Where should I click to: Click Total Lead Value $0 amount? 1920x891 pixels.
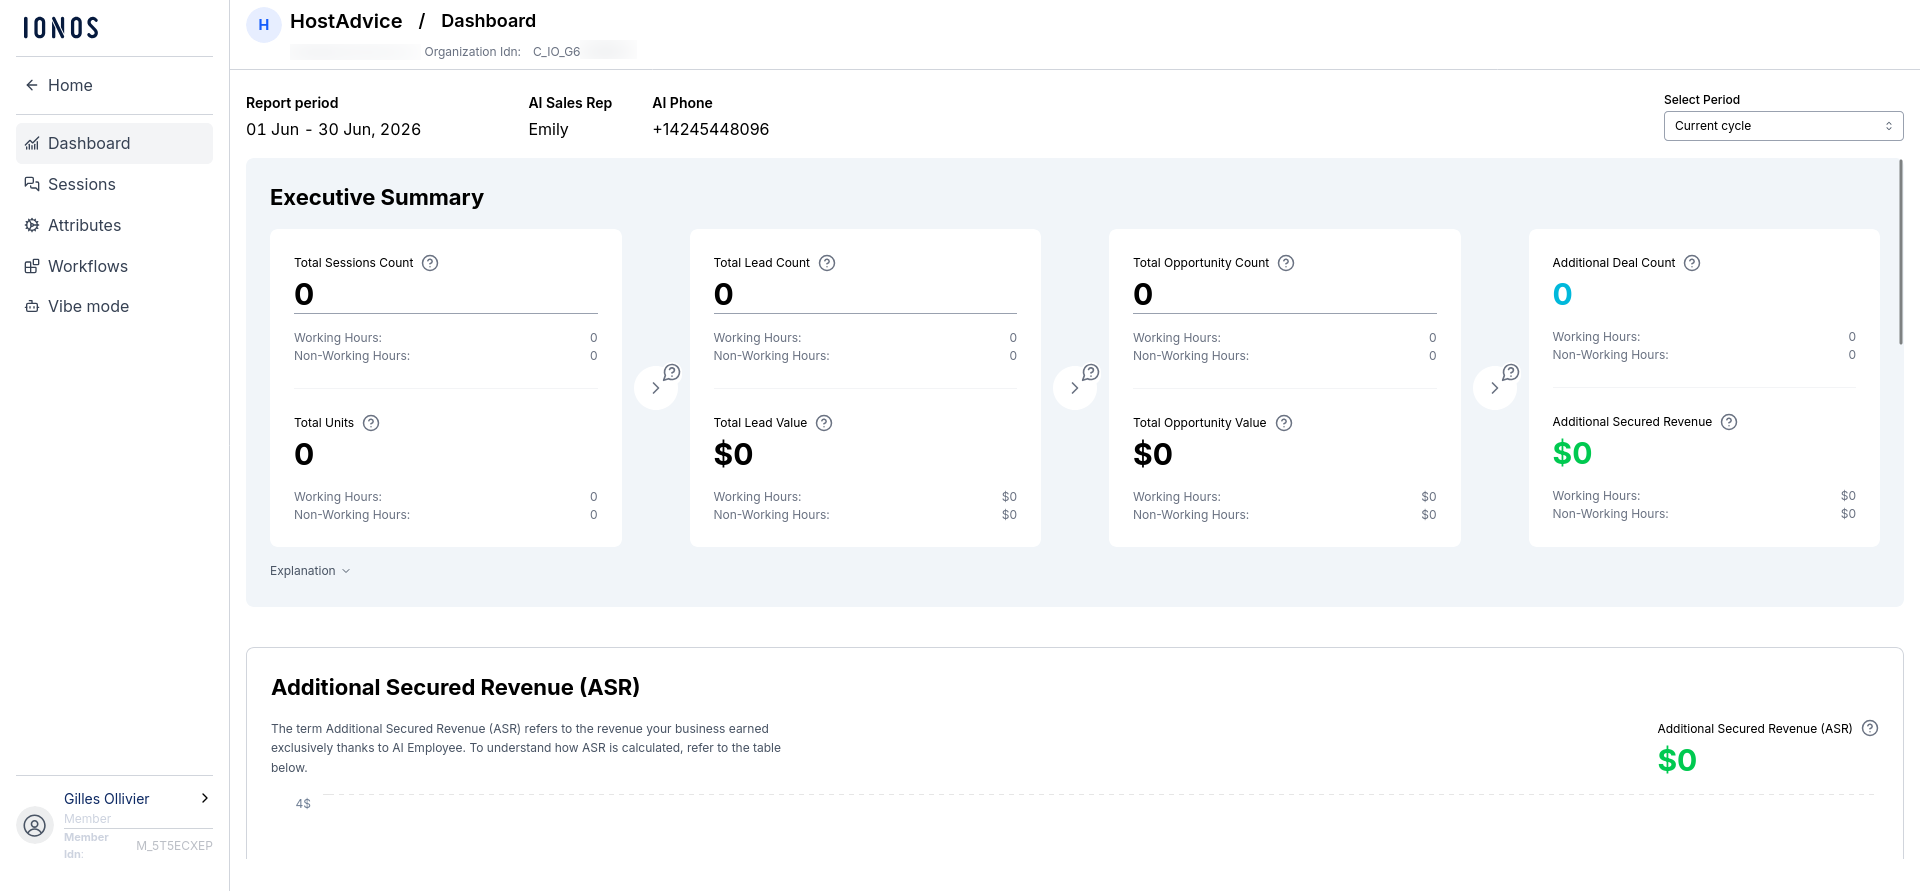tap(733, 454)
